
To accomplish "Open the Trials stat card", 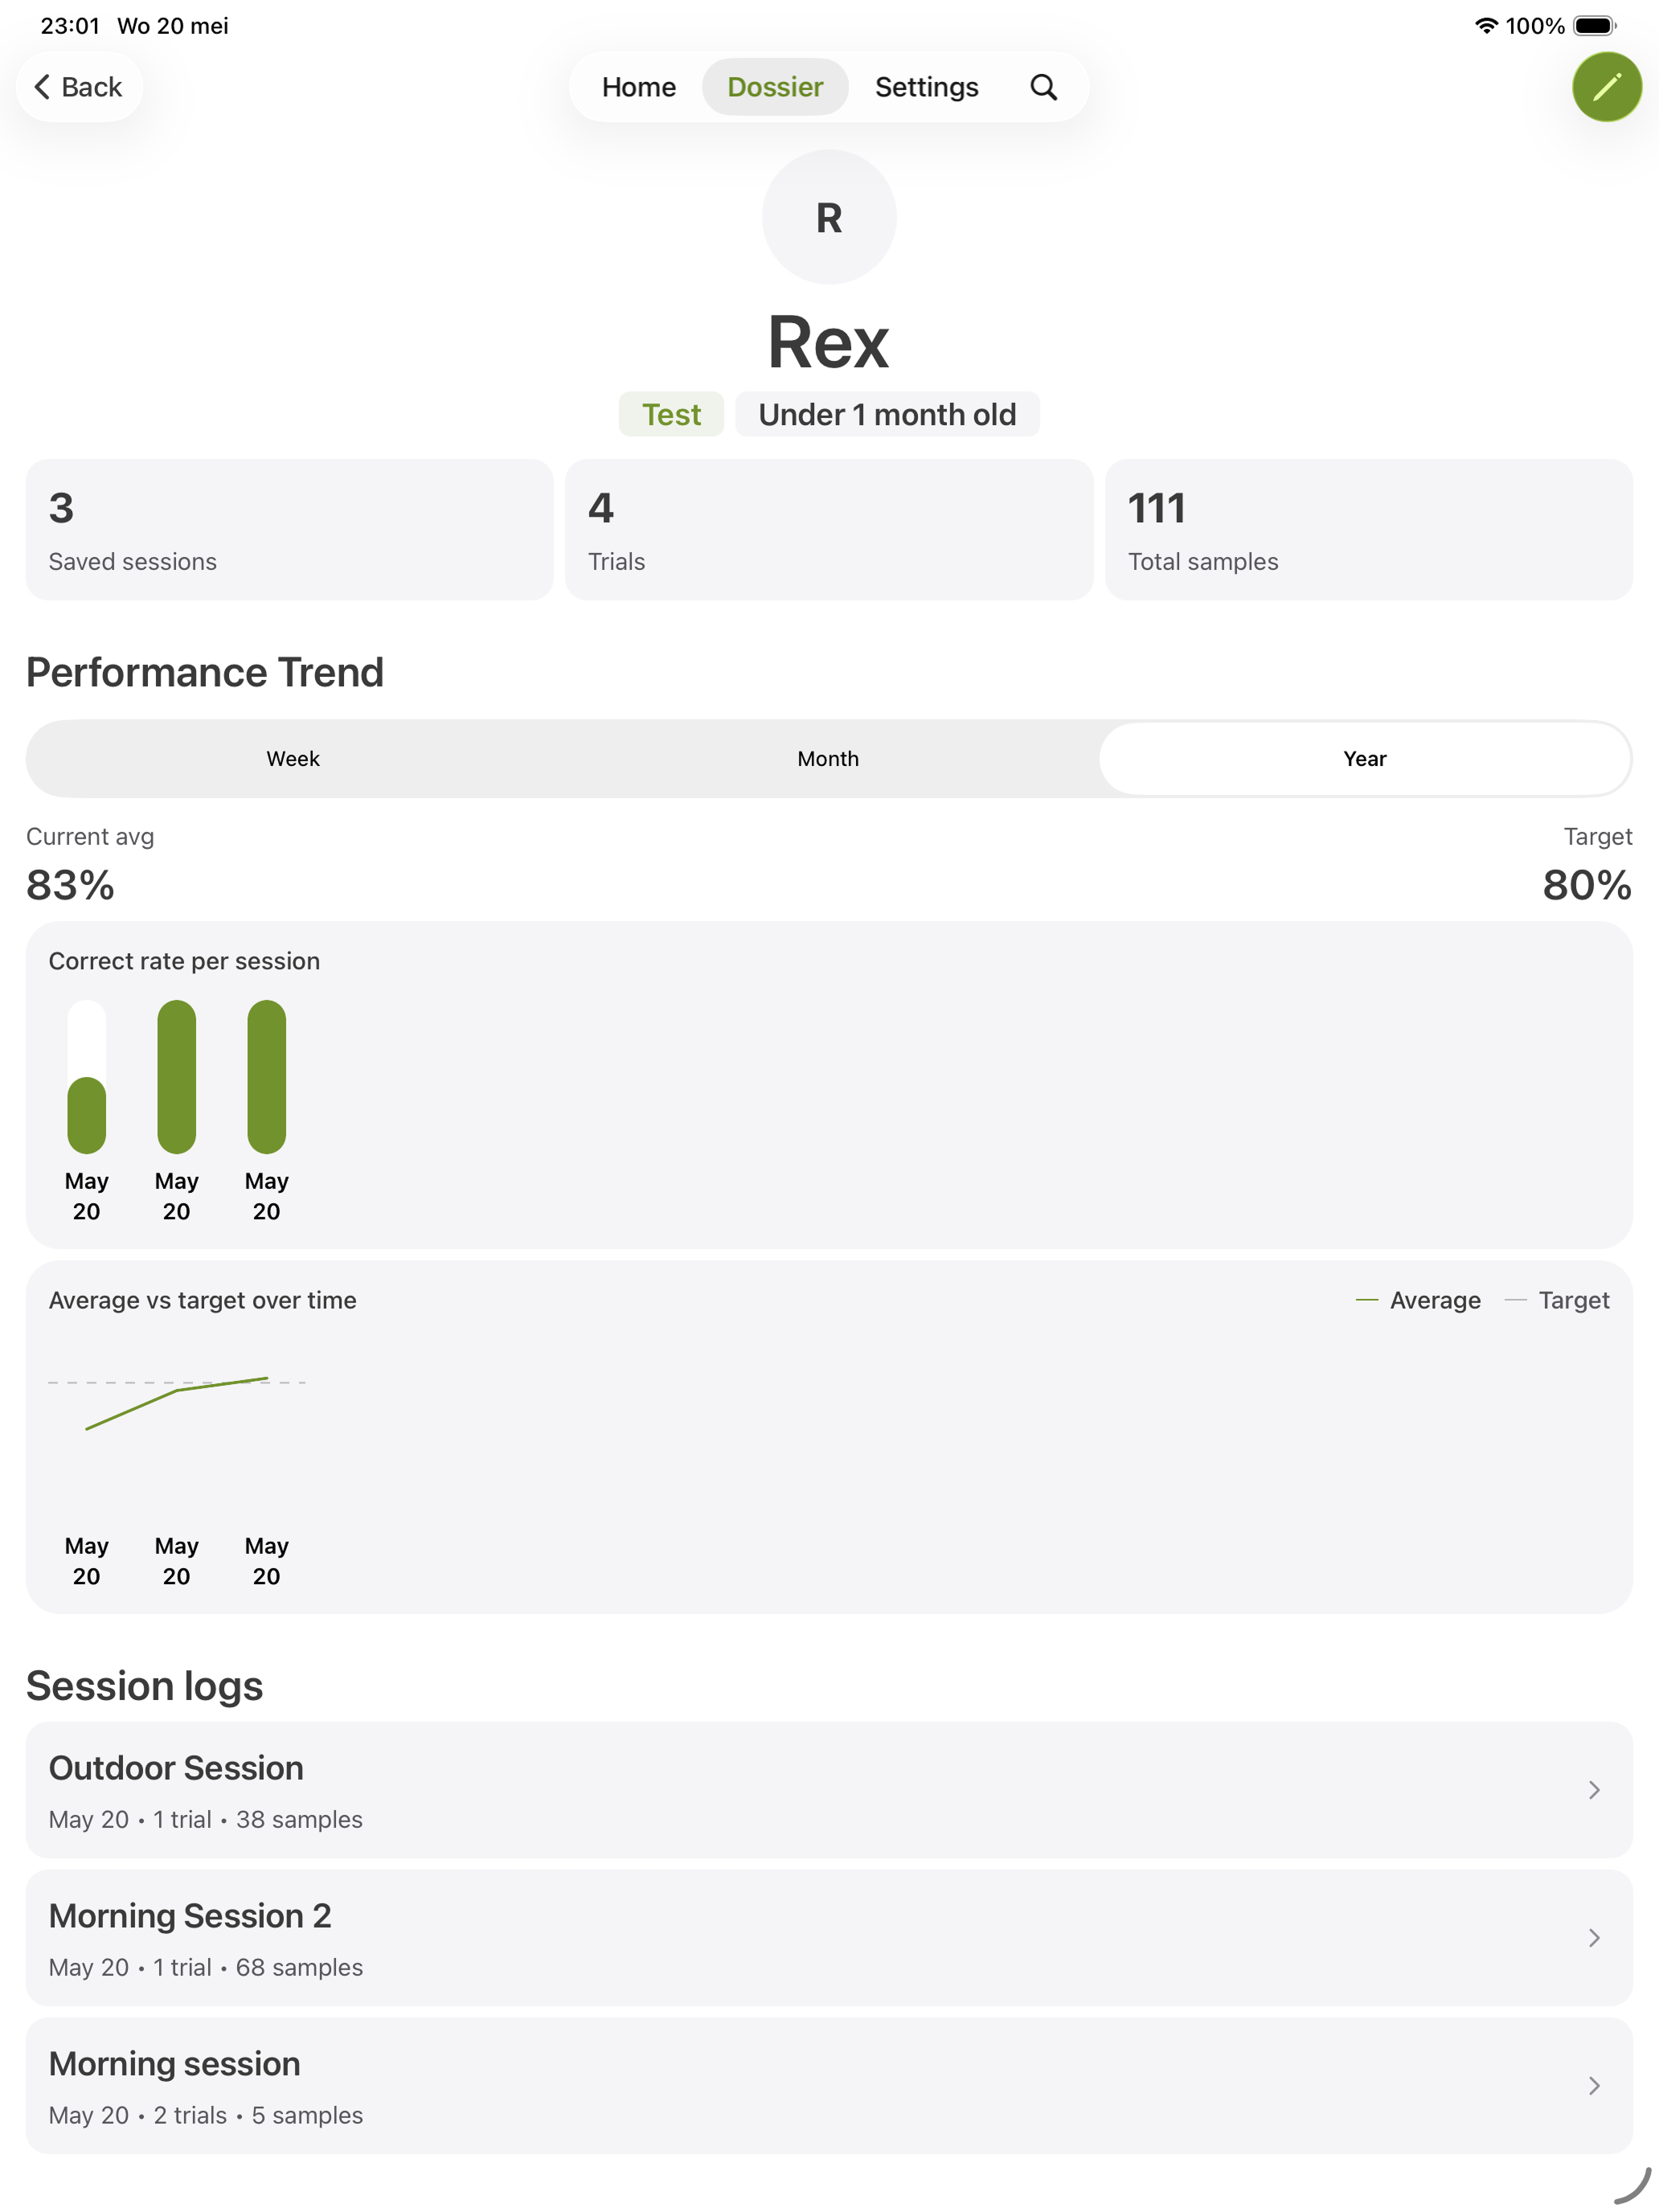I will pyautogui.click(x=829, y=530).
